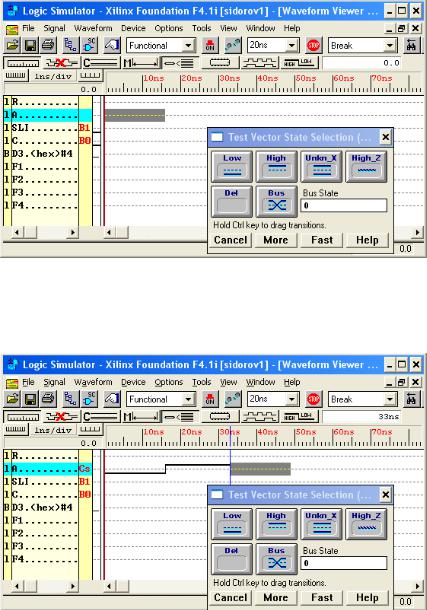The image size is (427, 610).
Task: Click the Bus state icon in lower dialog
Action: tap(276, 559)
